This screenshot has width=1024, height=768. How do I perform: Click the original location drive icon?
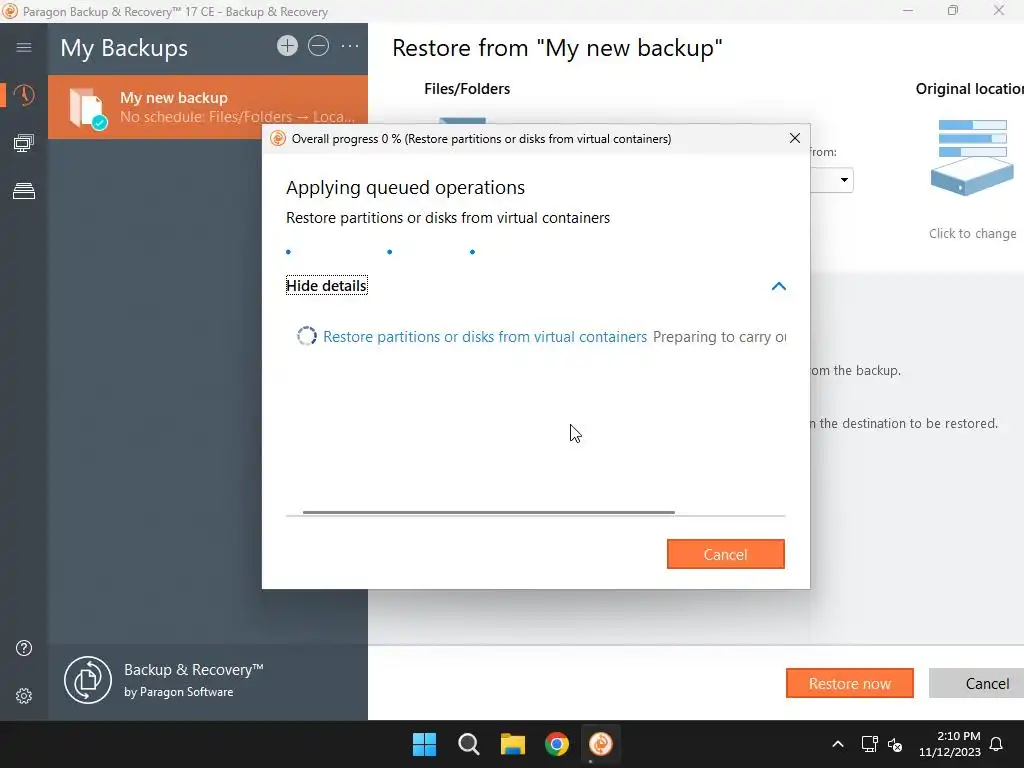tap(972, 157)
